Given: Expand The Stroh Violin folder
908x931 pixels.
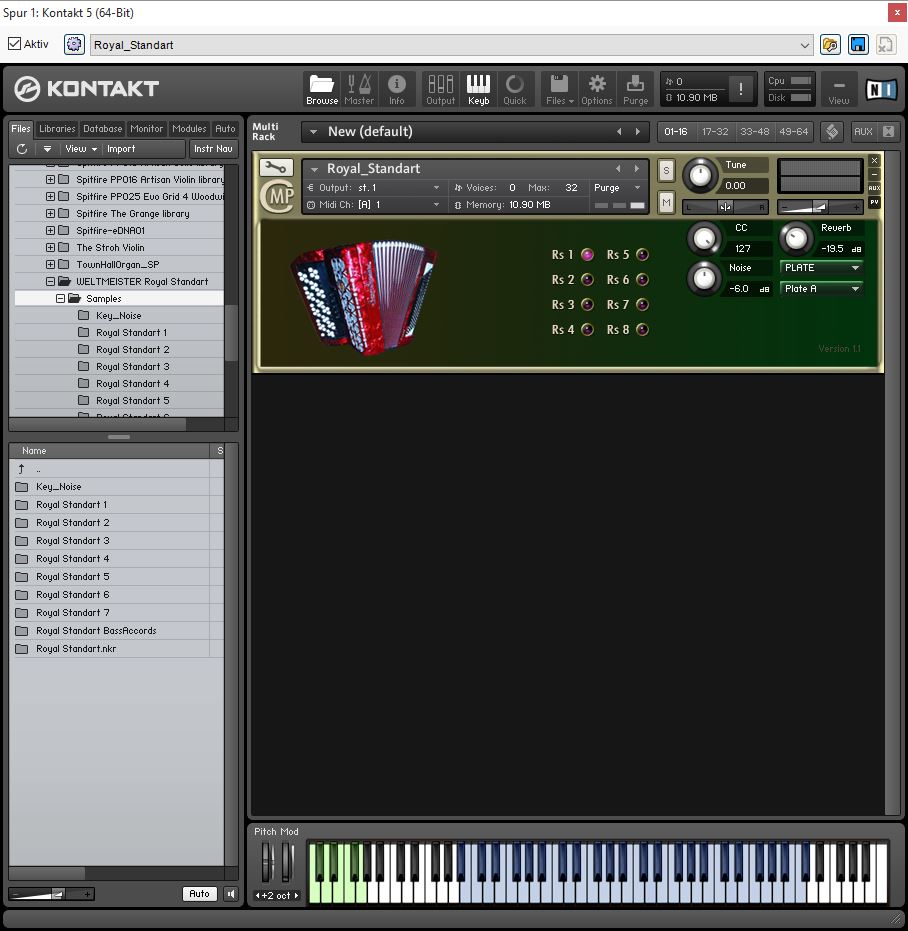Looking at the screenshot, I should coord(50,248).
